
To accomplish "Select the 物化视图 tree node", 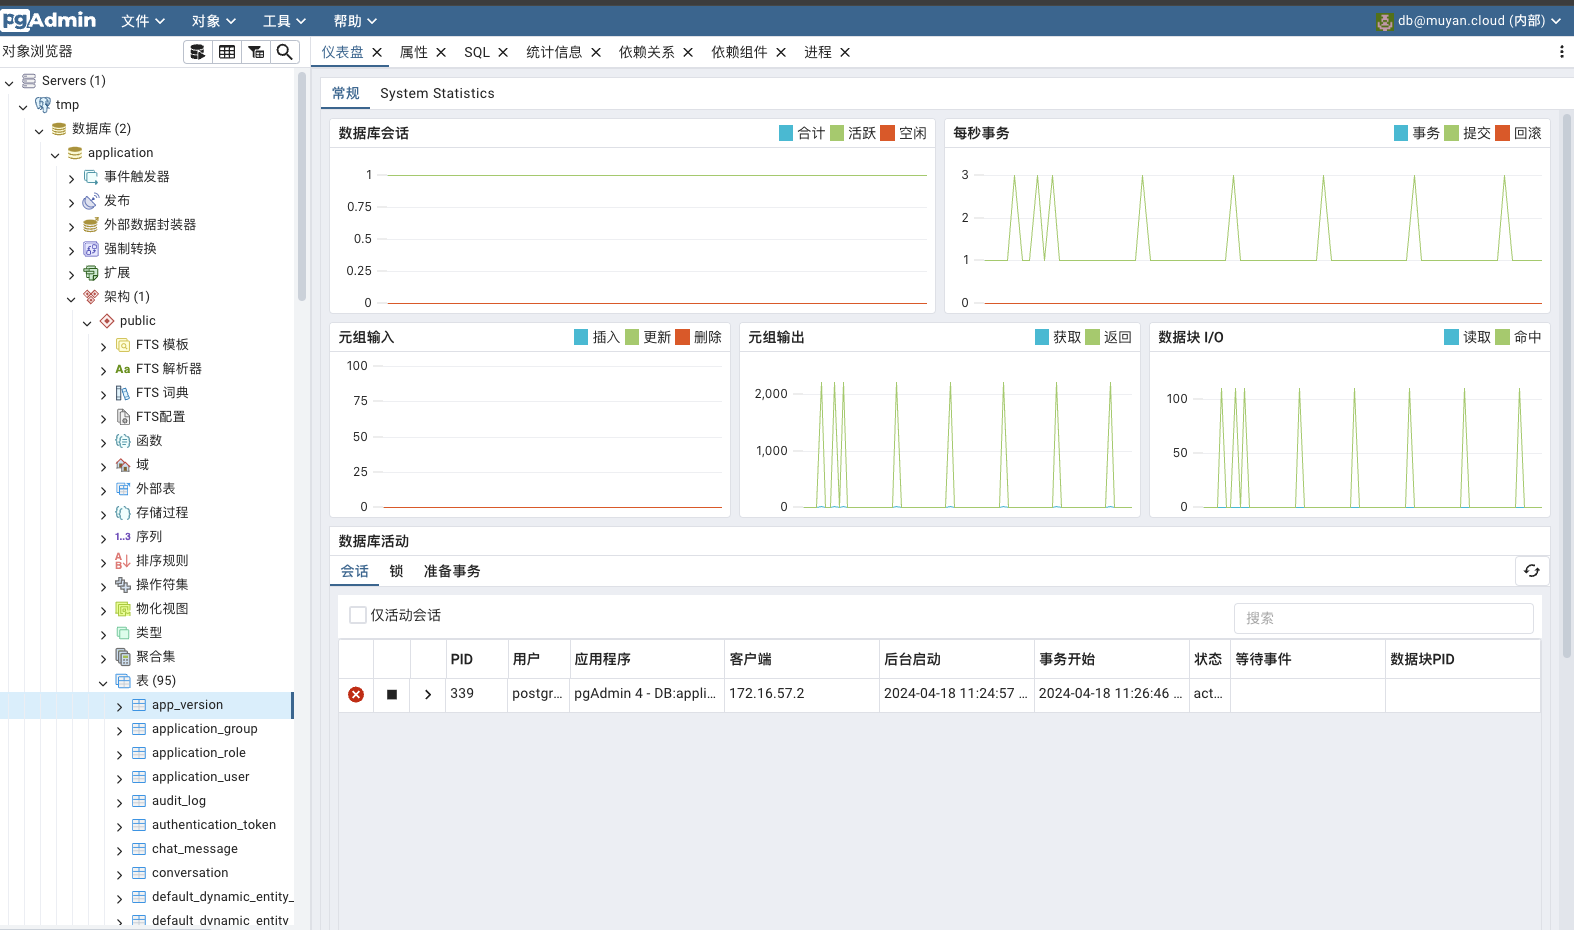I will [x=162, y=609].
